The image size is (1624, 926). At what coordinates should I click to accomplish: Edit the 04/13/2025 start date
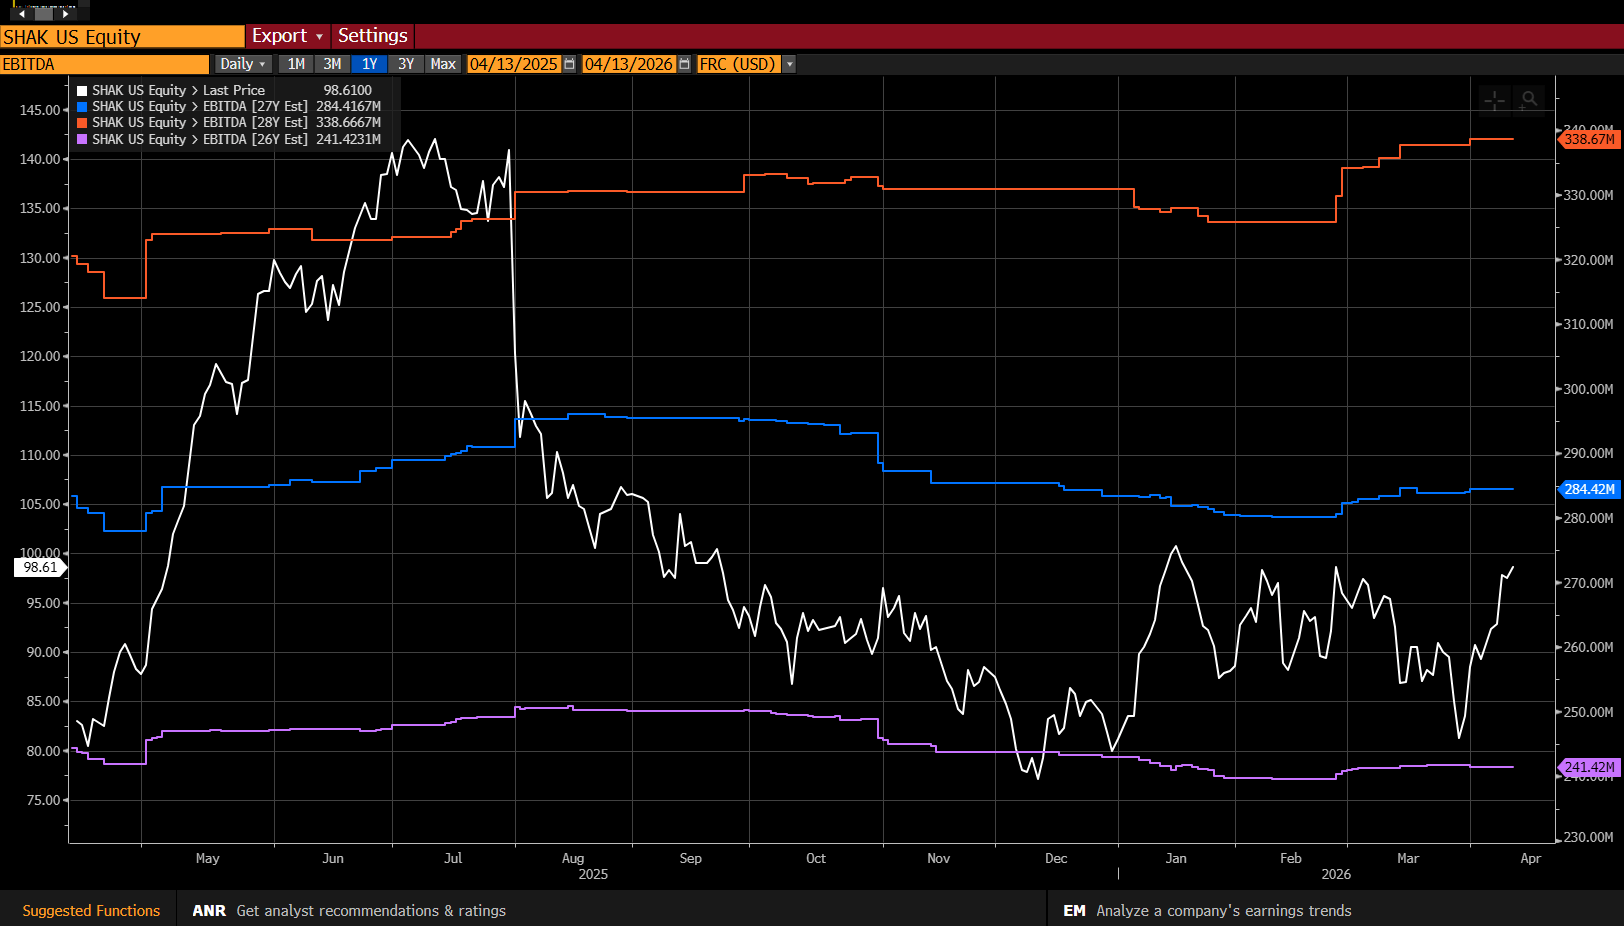[x=514, y=64]
